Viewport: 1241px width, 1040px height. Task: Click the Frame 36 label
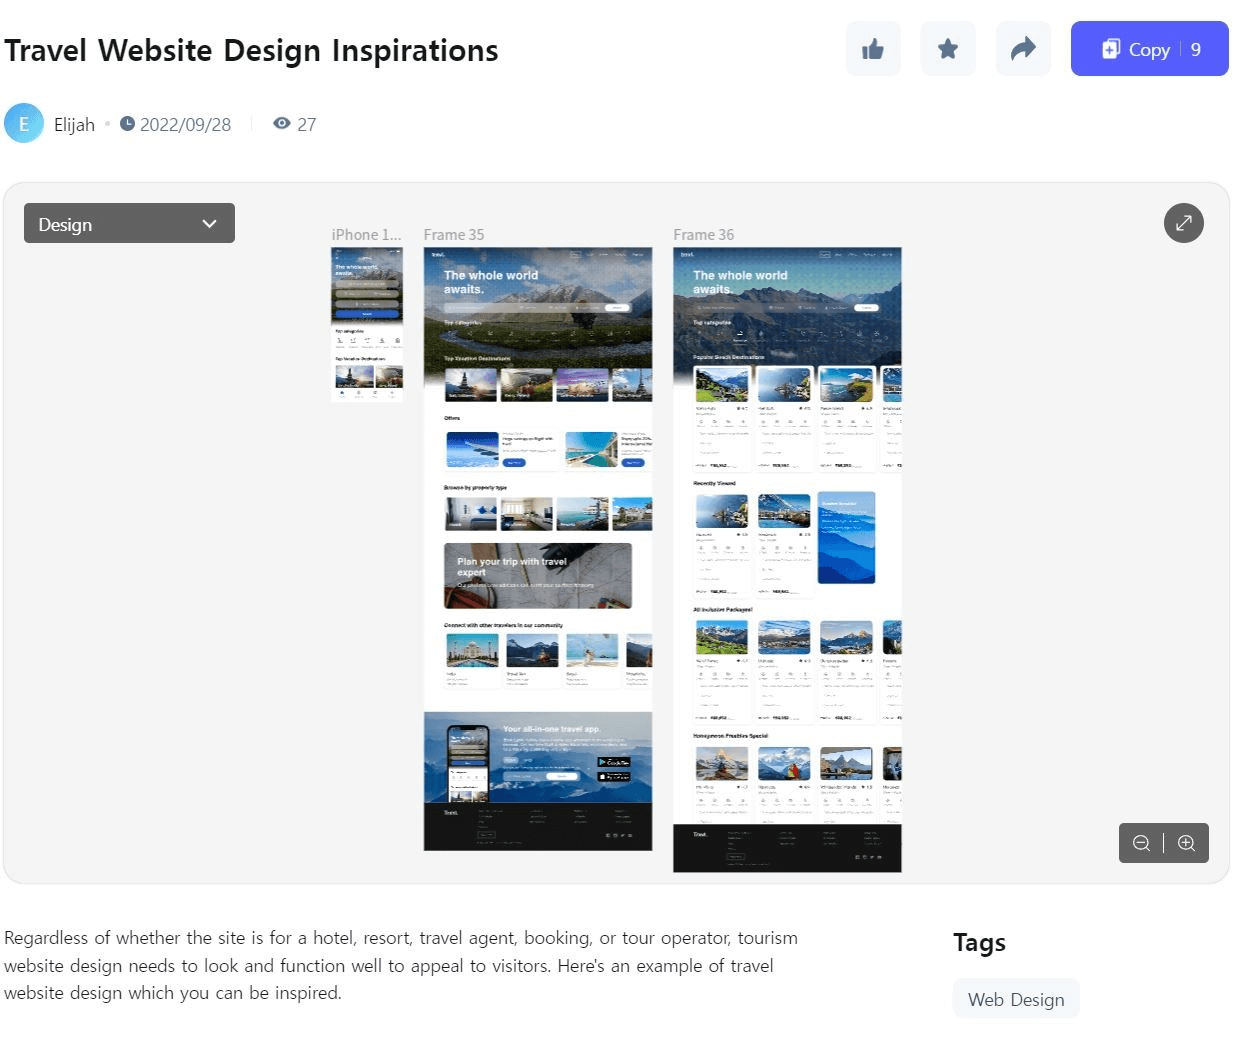pos(704,235)
